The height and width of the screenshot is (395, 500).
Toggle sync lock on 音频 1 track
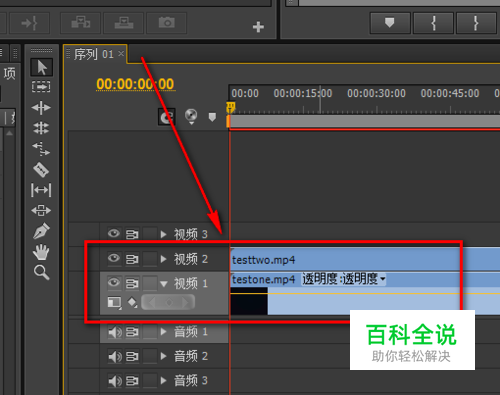132,332
